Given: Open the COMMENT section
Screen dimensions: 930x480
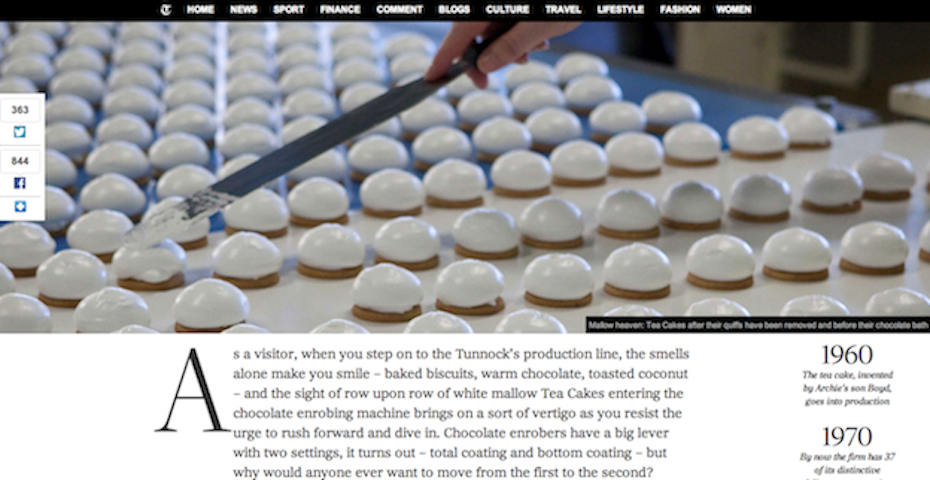Looking at the screenshot, I should tap(400, 9).
